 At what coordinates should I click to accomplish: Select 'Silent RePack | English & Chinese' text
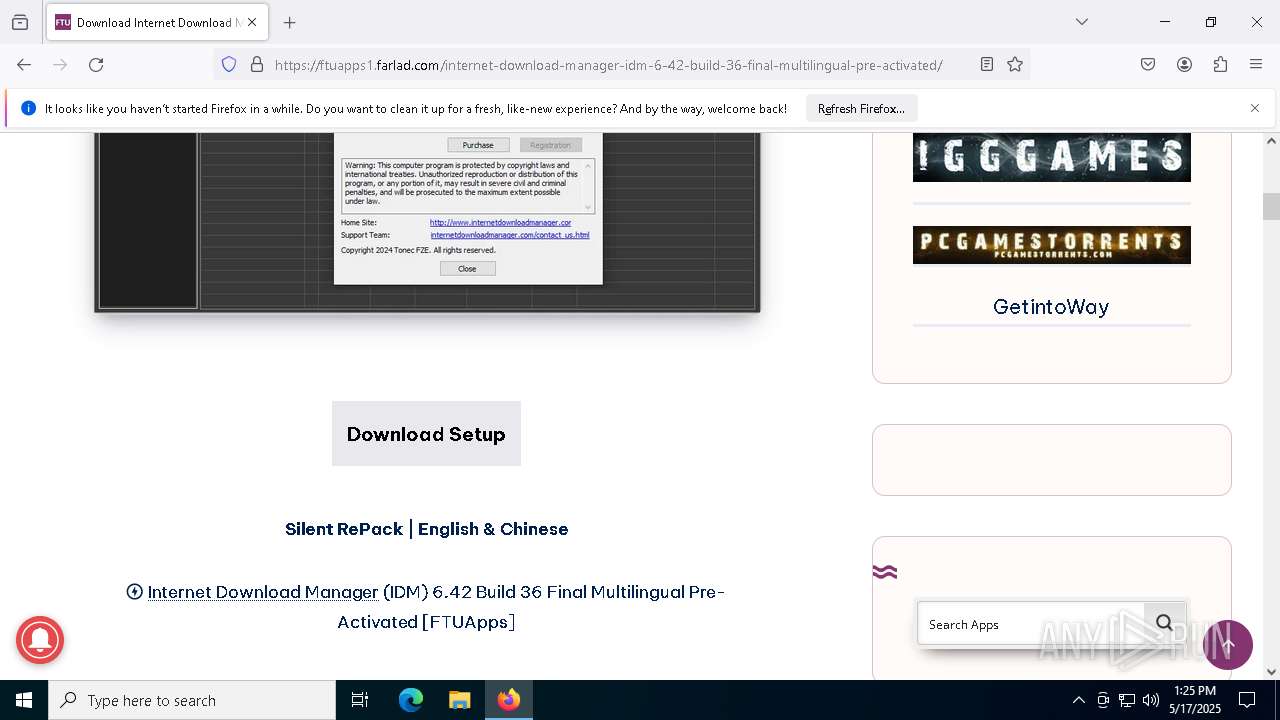(x=426, y=529)
